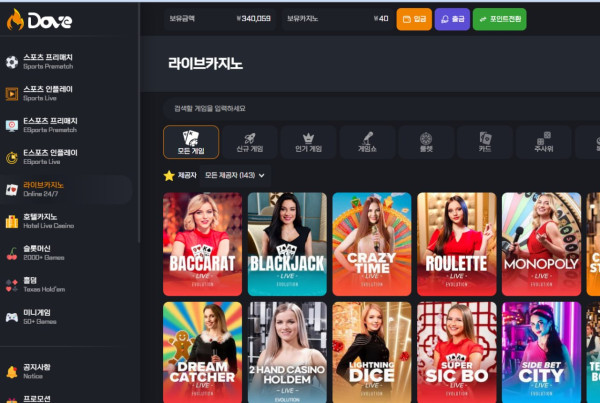
Task: Select the 슬롯머신 cherry icon
Action: click(x=12, y=253)
